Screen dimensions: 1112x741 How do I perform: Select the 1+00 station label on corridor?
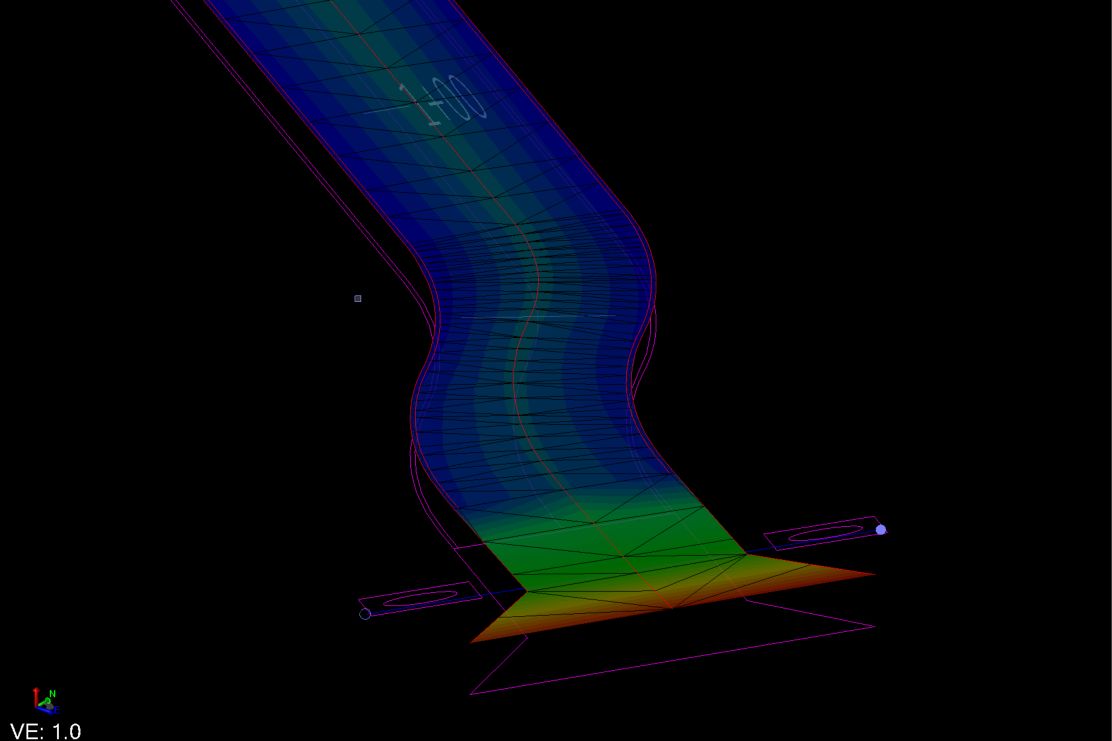443,101
